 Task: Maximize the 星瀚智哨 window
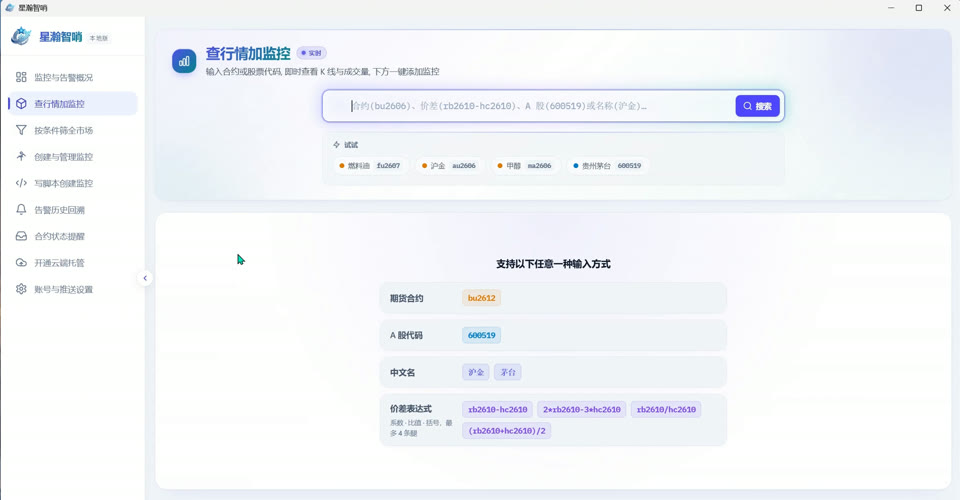point(918,8)
